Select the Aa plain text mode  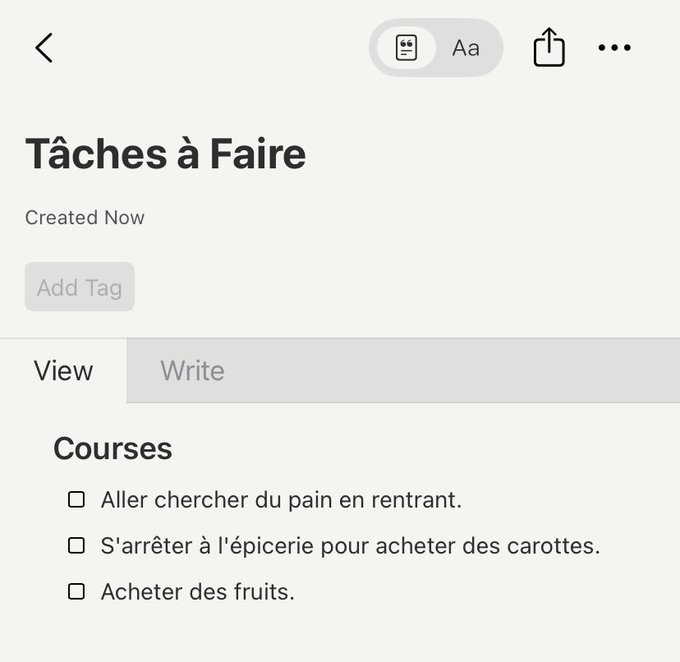(466, 48)
